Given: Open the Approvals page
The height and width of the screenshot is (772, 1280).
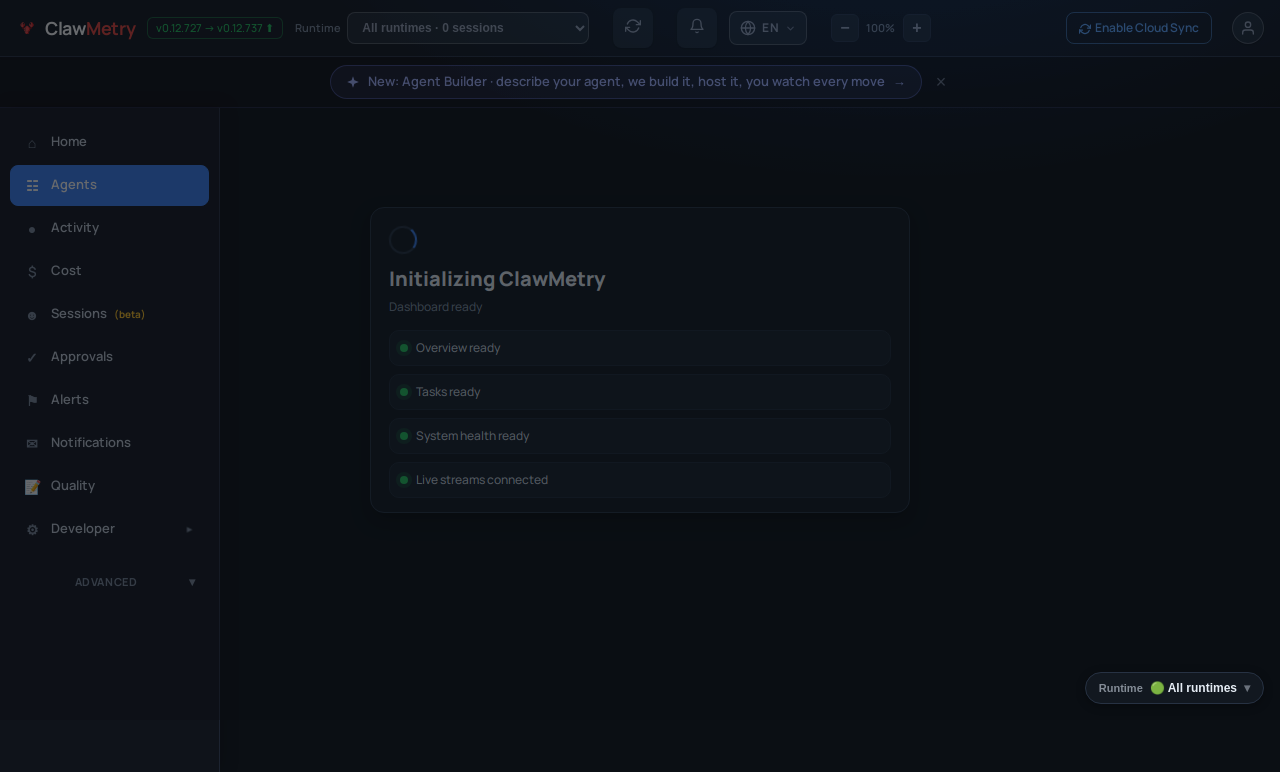Looking at the screenshot, I should pyautogui.click(x=110, y=357).
